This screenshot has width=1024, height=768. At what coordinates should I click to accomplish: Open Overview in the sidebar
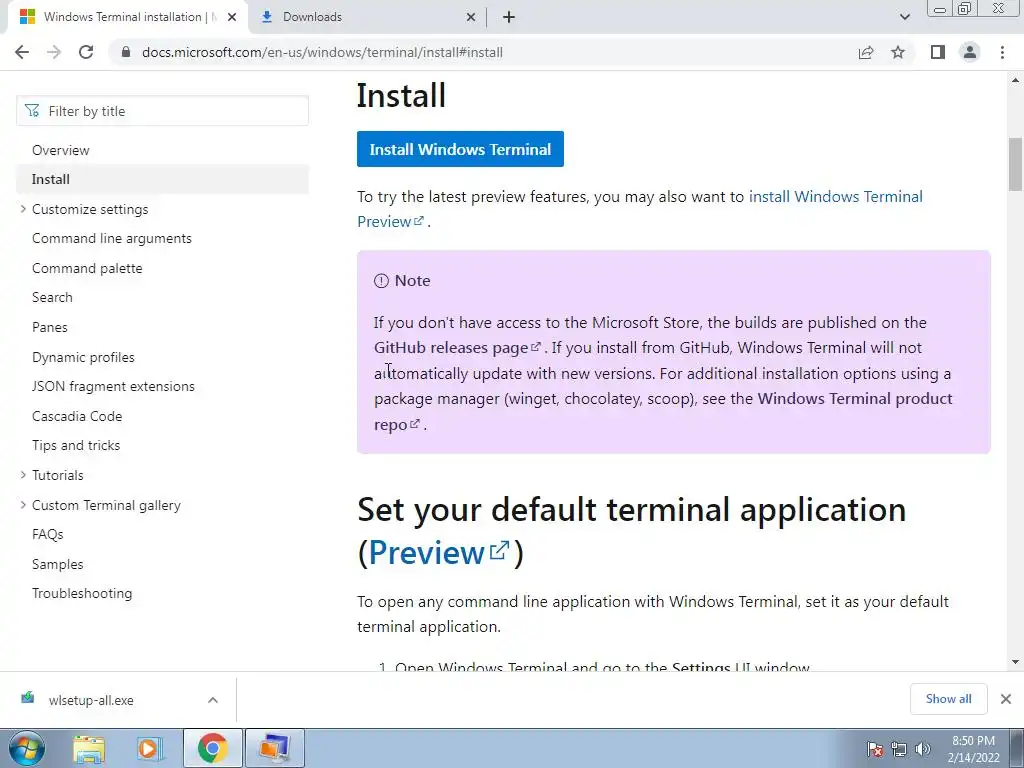[61, 150]
